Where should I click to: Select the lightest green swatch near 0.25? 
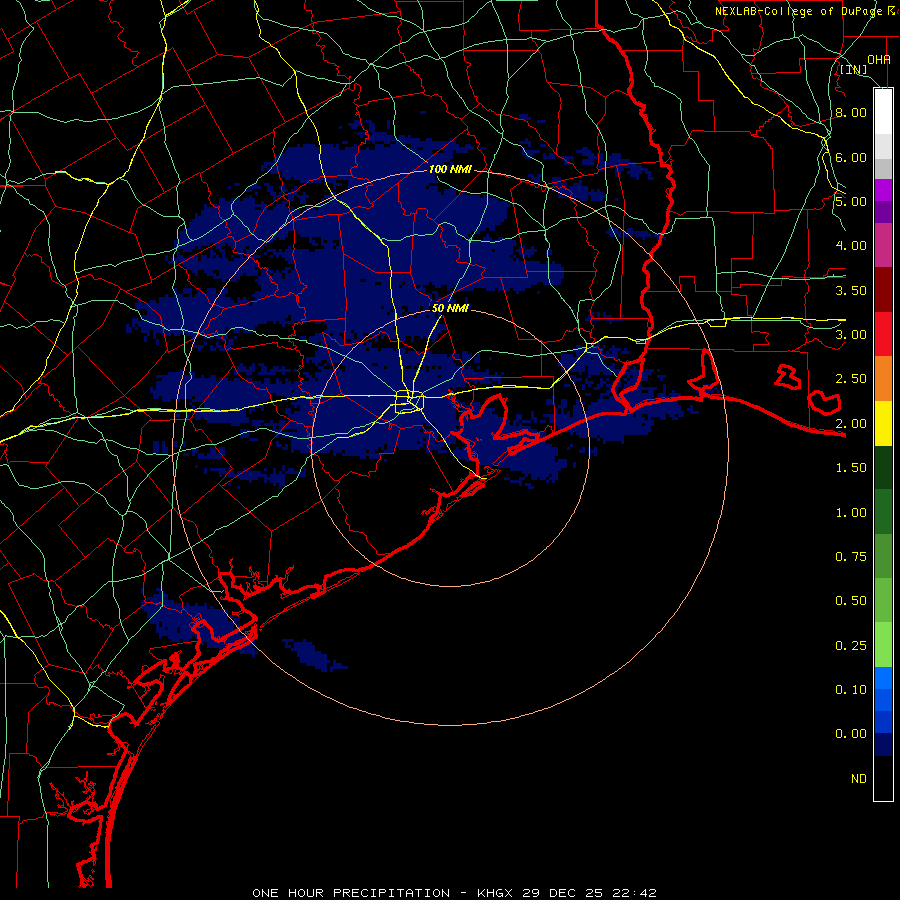[x=883, y=645]
